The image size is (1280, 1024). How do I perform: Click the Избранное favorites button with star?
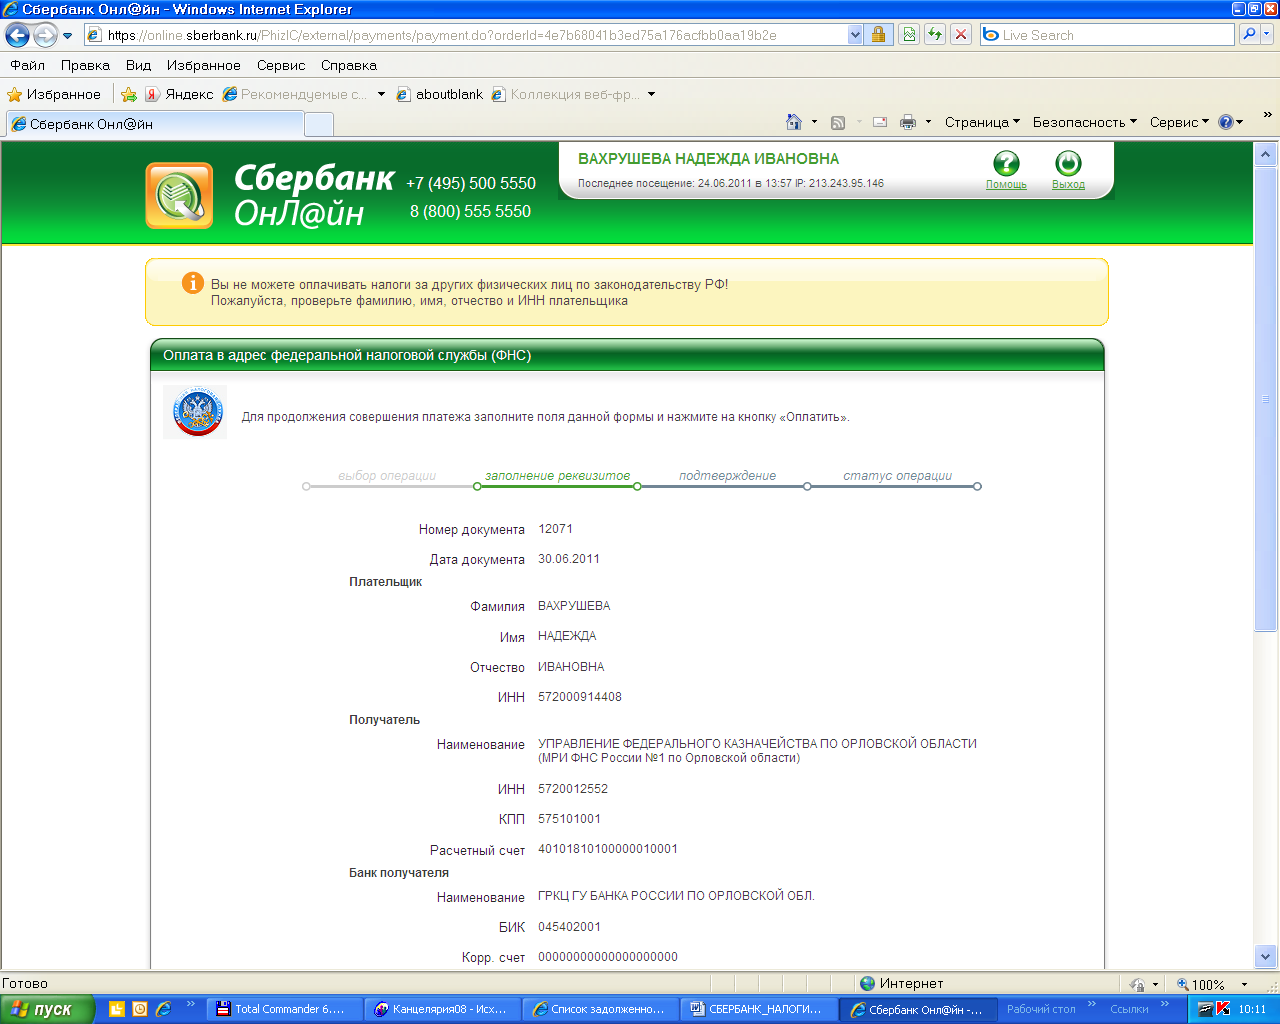(54, 94)
